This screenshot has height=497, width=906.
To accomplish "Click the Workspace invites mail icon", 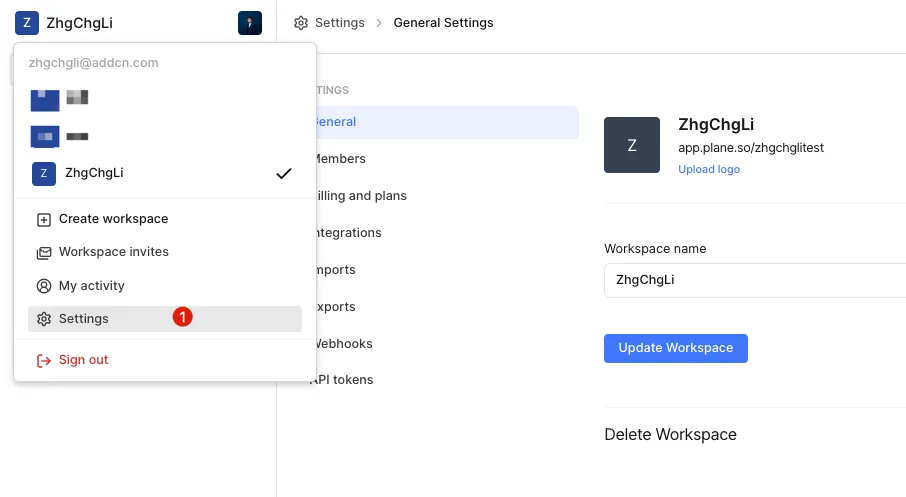I will (44, 252).
